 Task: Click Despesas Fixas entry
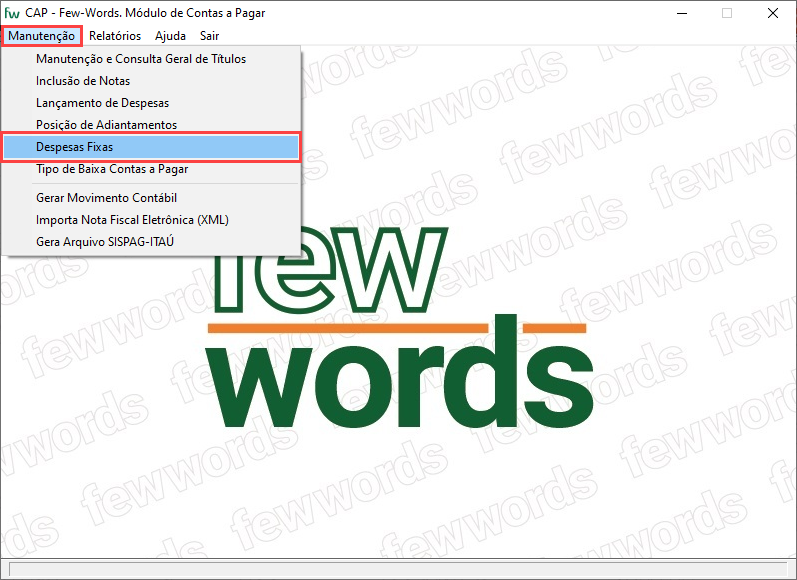151,147
